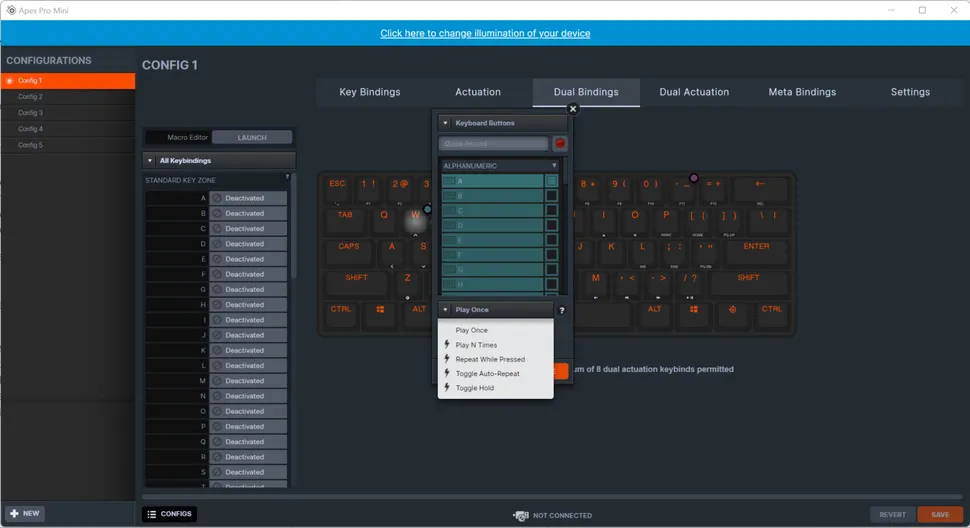Screen dimensions: 970x528
Task: Select Config 5 in configurations list
Action: pyautogui.click(x=68, y=145)
